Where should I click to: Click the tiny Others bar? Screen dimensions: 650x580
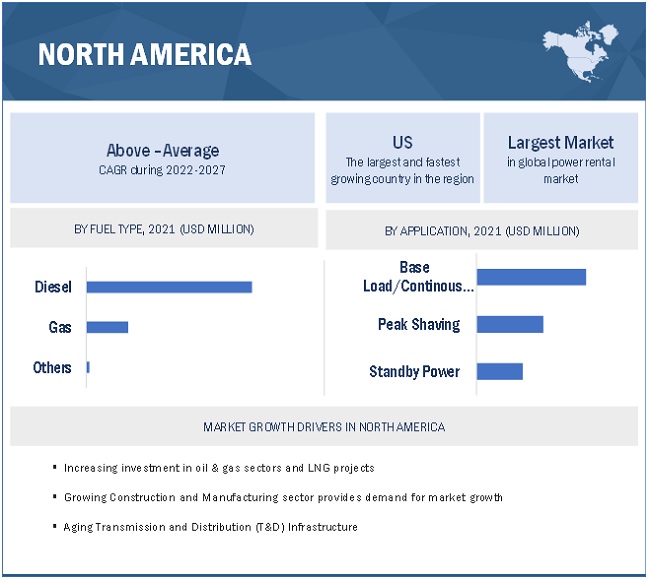coord(88,368)
